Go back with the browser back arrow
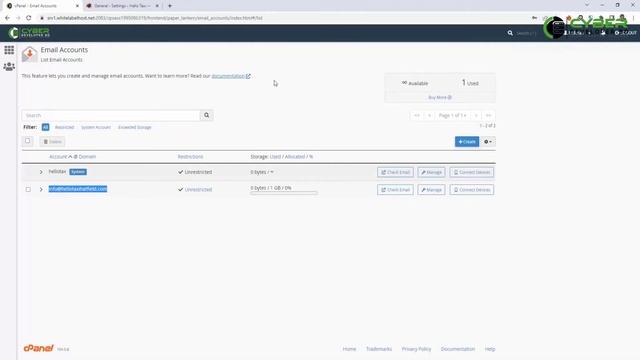The width and height of the screenshot is (640, 360). click(x=7, y=18)
